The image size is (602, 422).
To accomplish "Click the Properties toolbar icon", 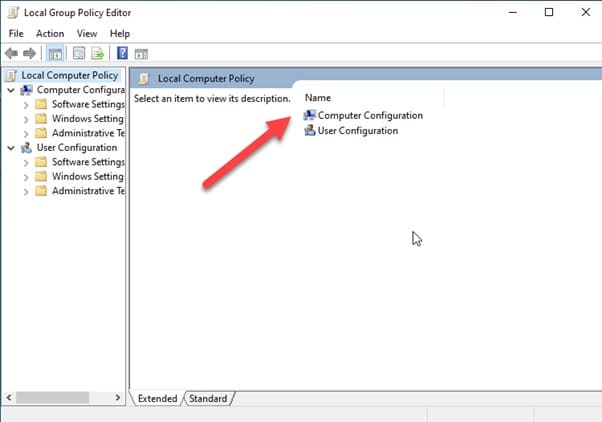I will [79, 53].
